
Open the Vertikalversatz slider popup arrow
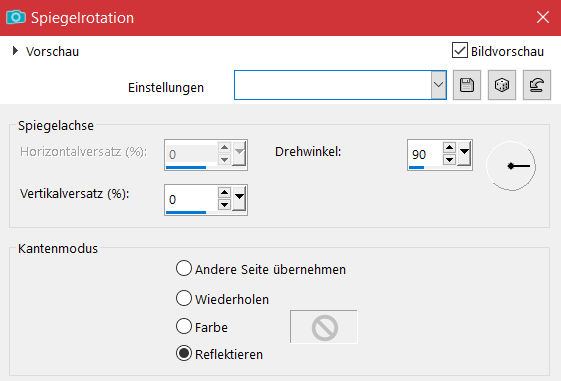pos(239,198)
